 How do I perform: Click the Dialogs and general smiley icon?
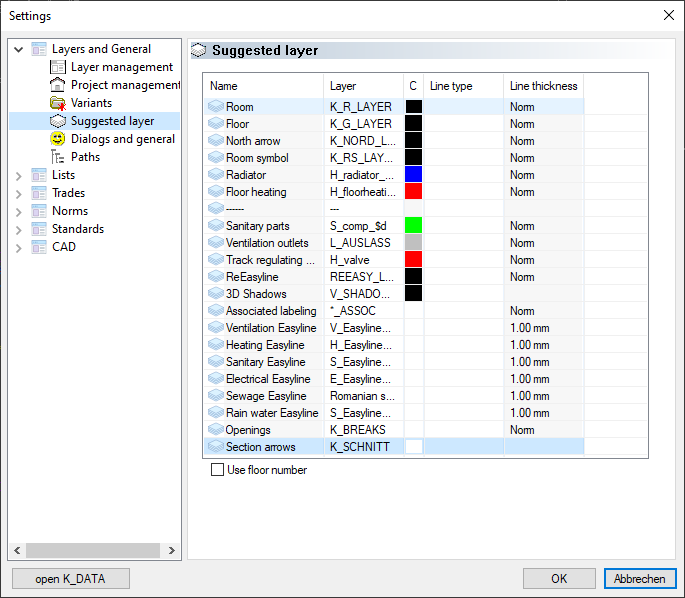(58, 139)
